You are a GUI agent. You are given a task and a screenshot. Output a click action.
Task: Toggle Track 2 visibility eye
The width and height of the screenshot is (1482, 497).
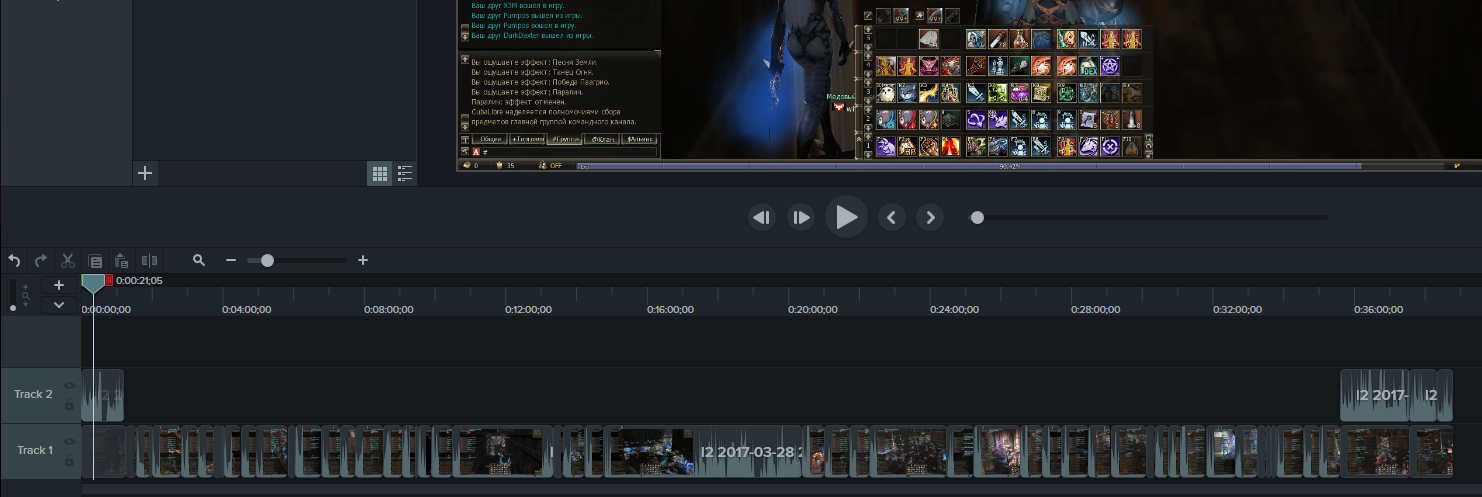pos(69,385)
